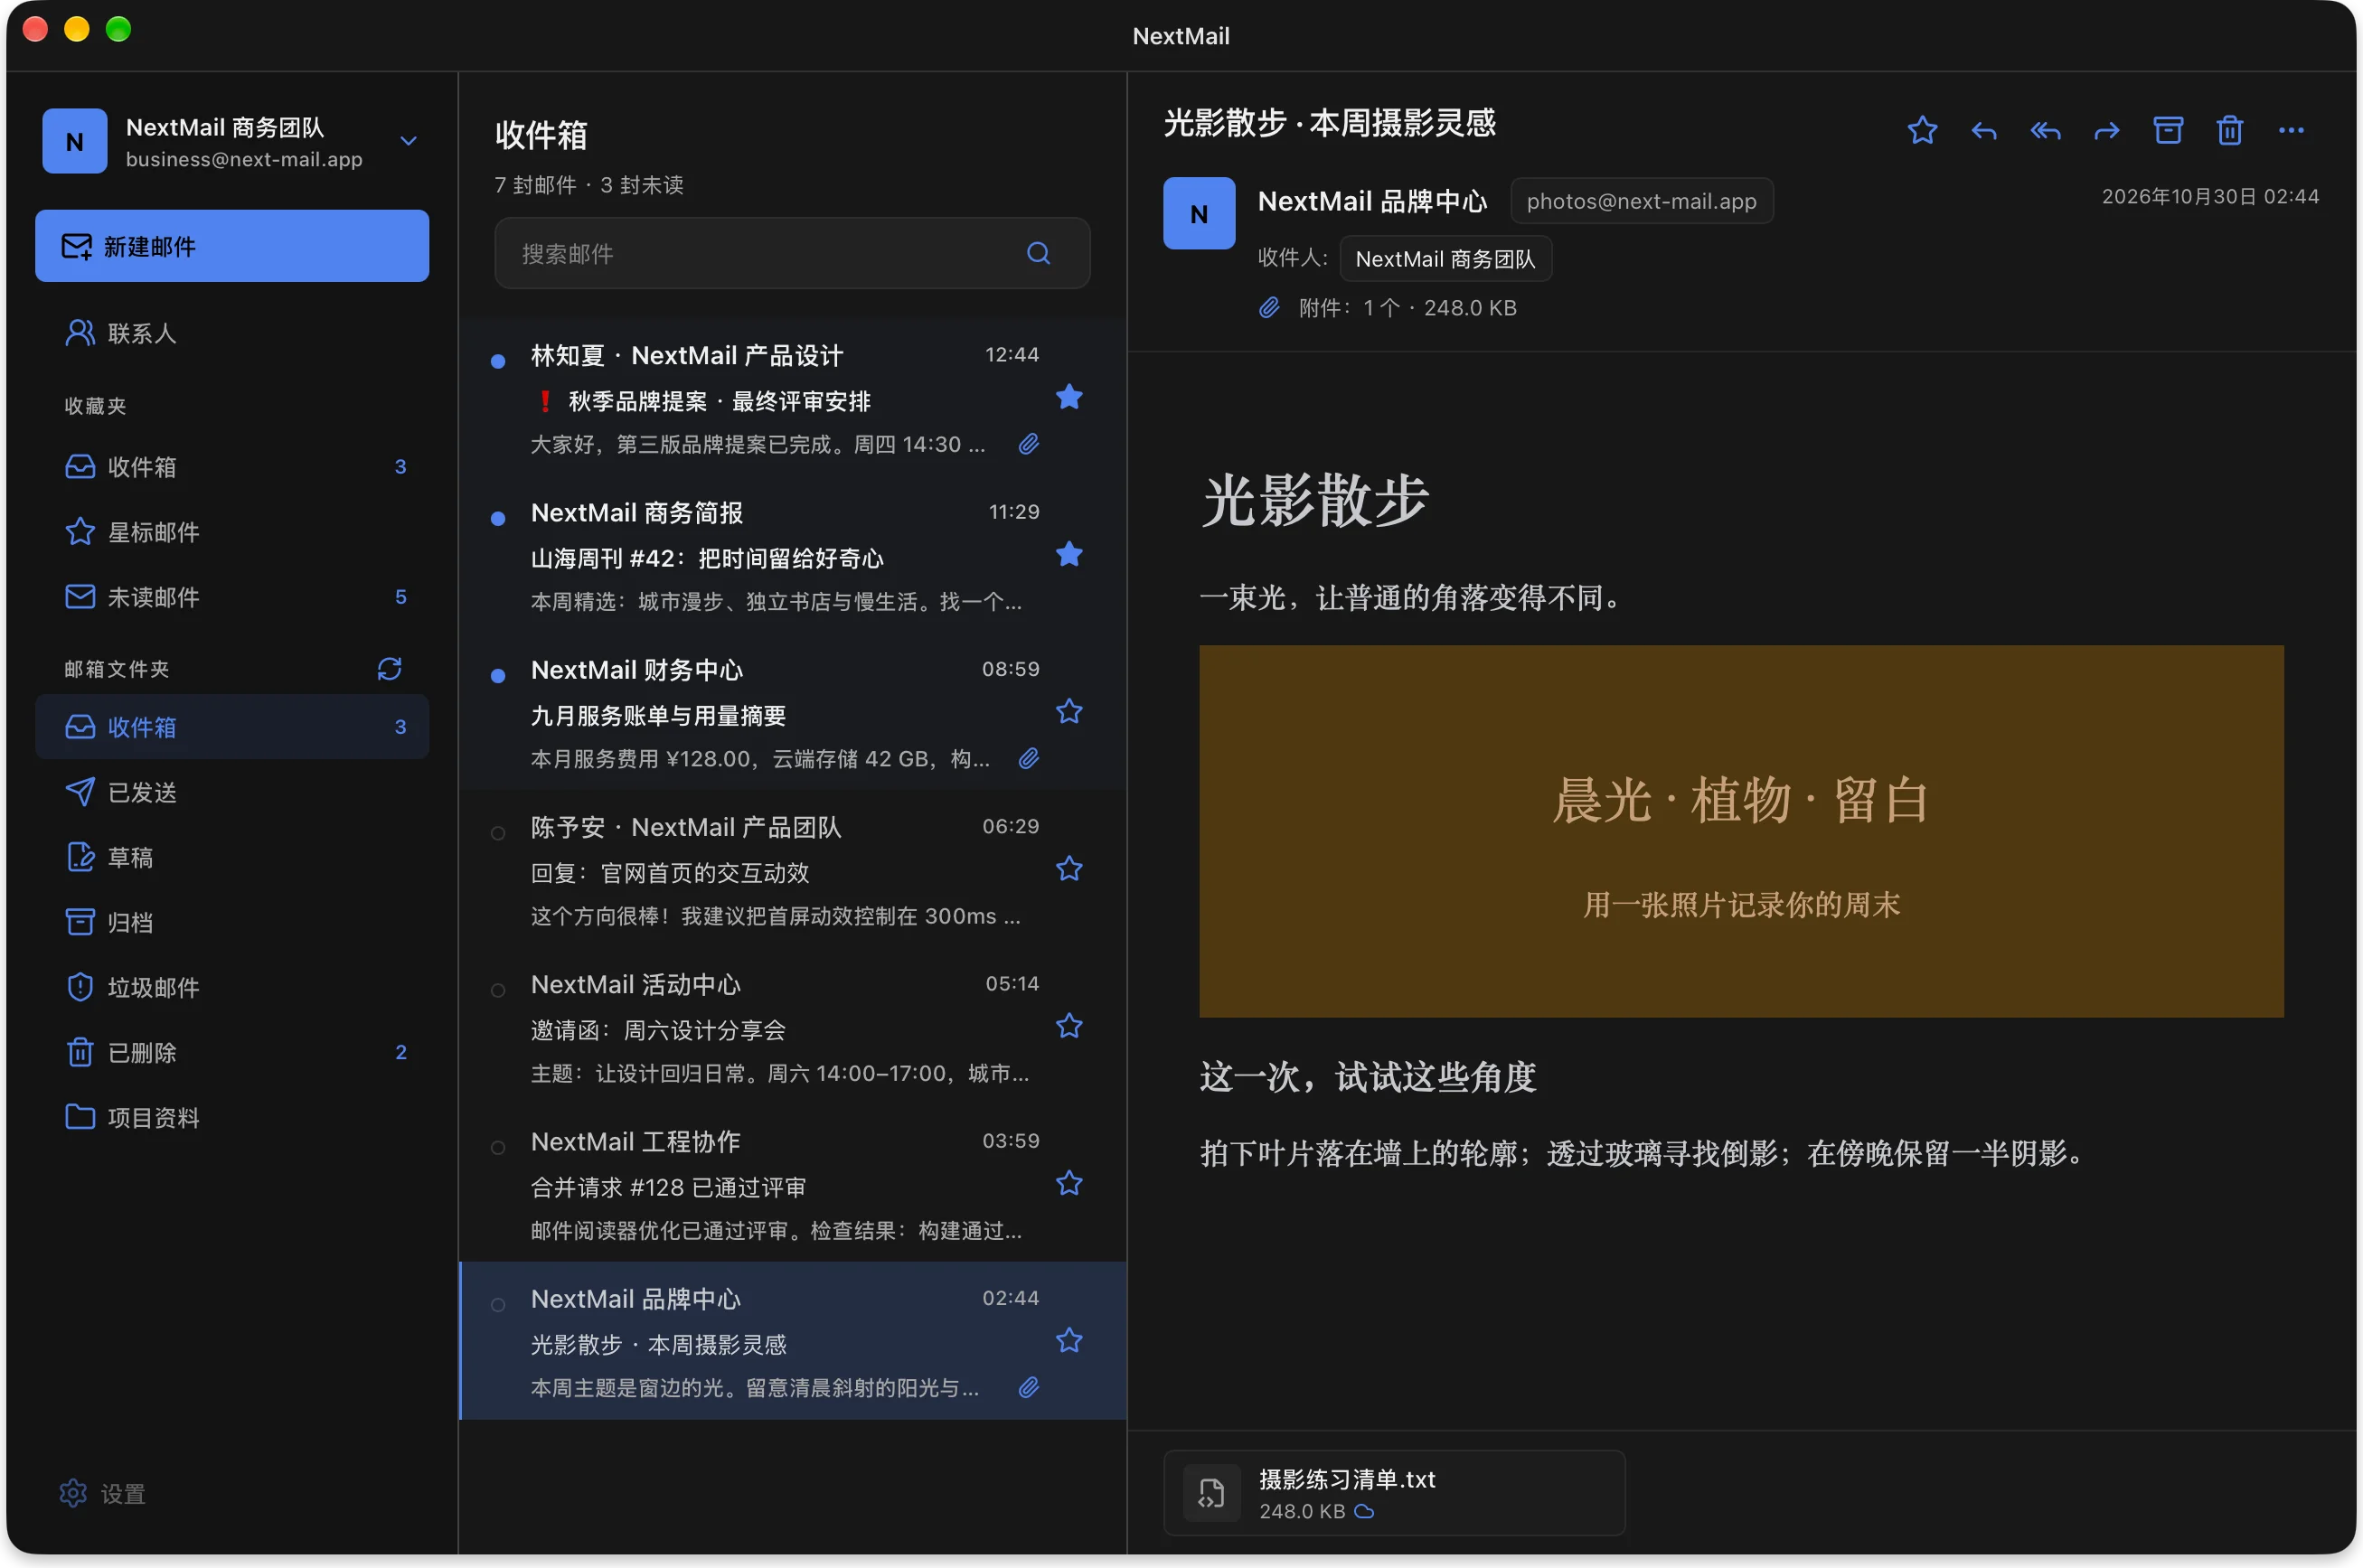2363x1568 pixels.
Task: Open 未读邮件 in favorites
Action: pos(232,596)
